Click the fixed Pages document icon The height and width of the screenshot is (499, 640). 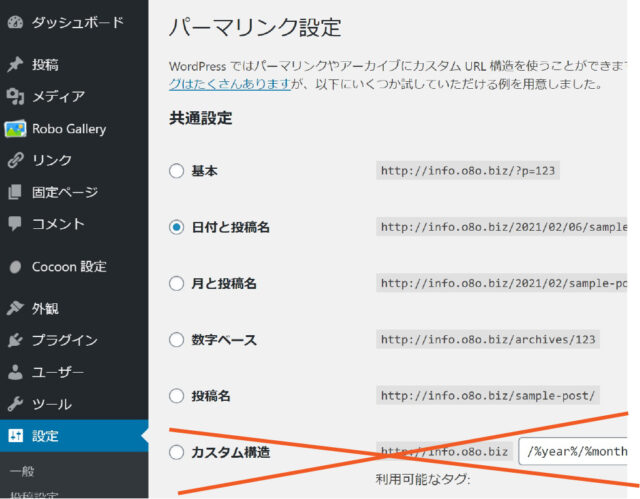click(x=15, y=193)
